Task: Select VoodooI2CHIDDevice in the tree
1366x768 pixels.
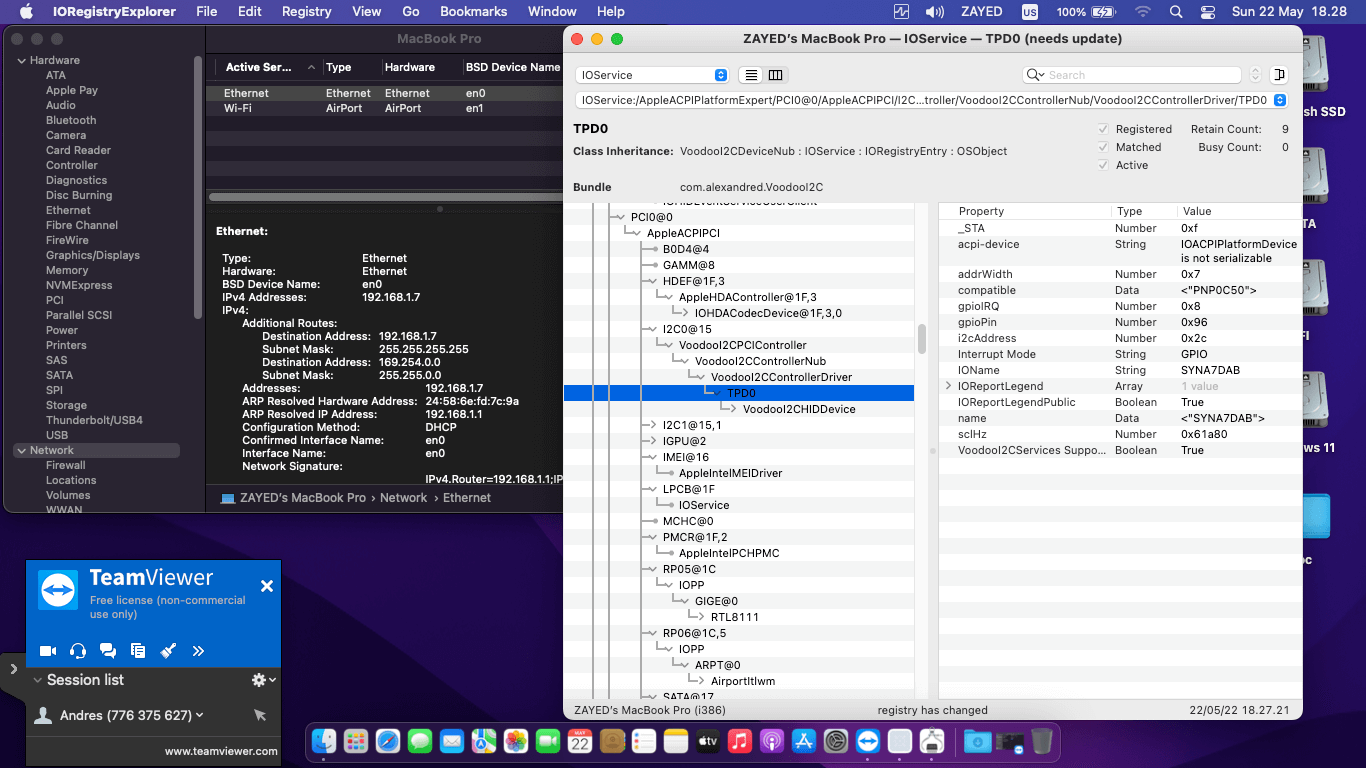Action: (x=799, y=409)
